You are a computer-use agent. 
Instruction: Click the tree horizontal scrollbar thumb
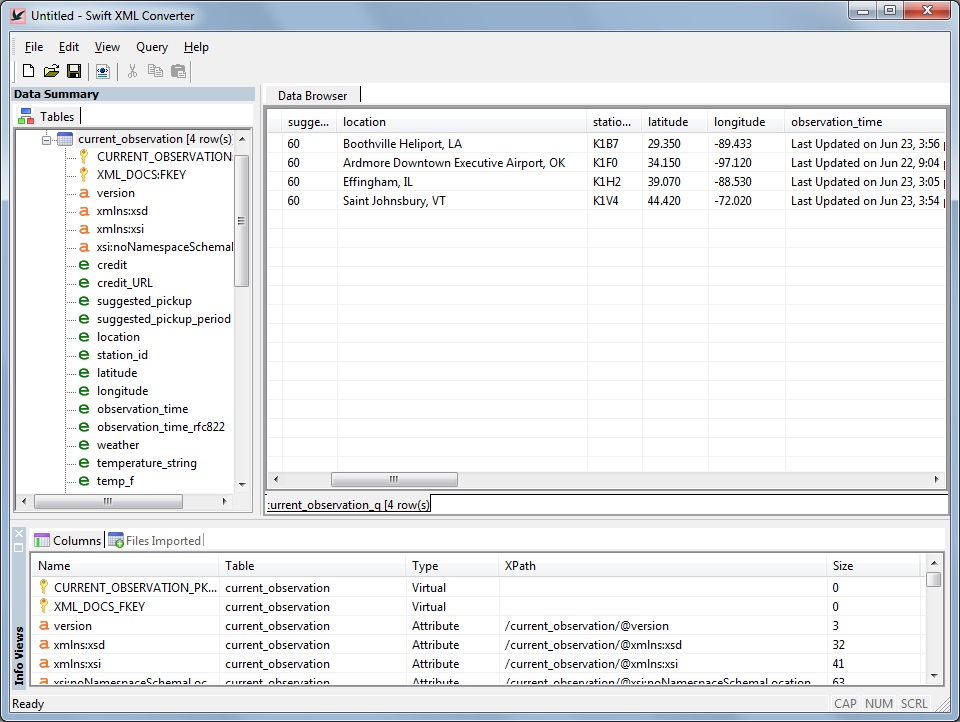point(108,502)
